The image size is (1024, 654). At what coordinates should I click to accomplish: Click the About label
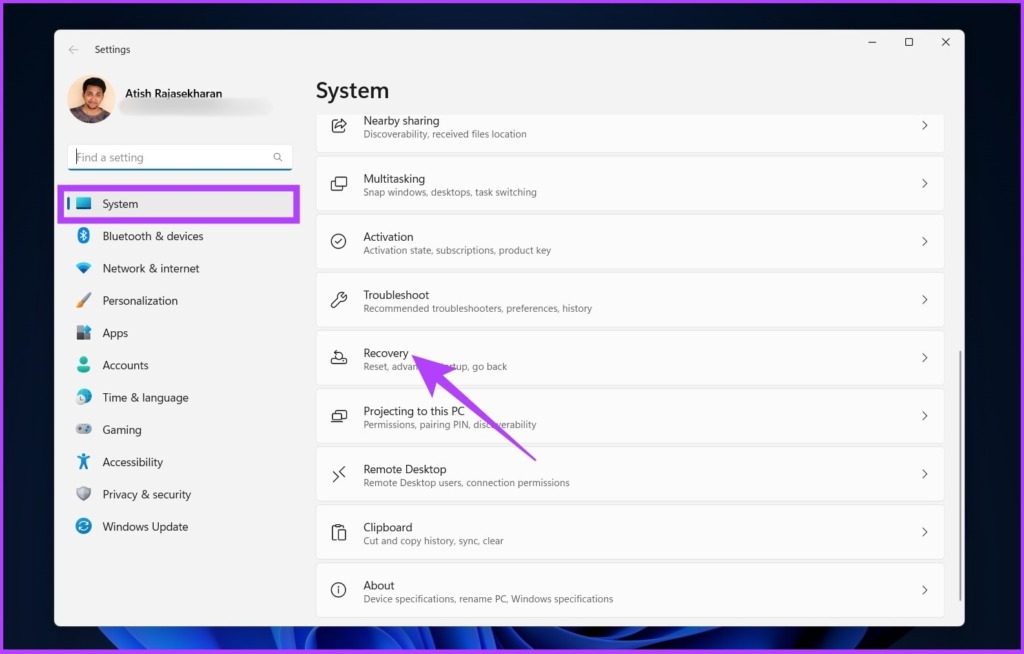(x=379, y=585)
